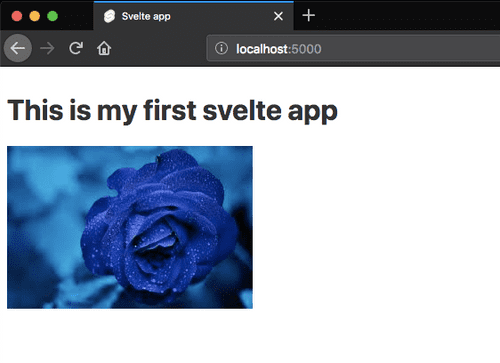
Task: Click the forward navigation arrow
Action: pos(47,49)
